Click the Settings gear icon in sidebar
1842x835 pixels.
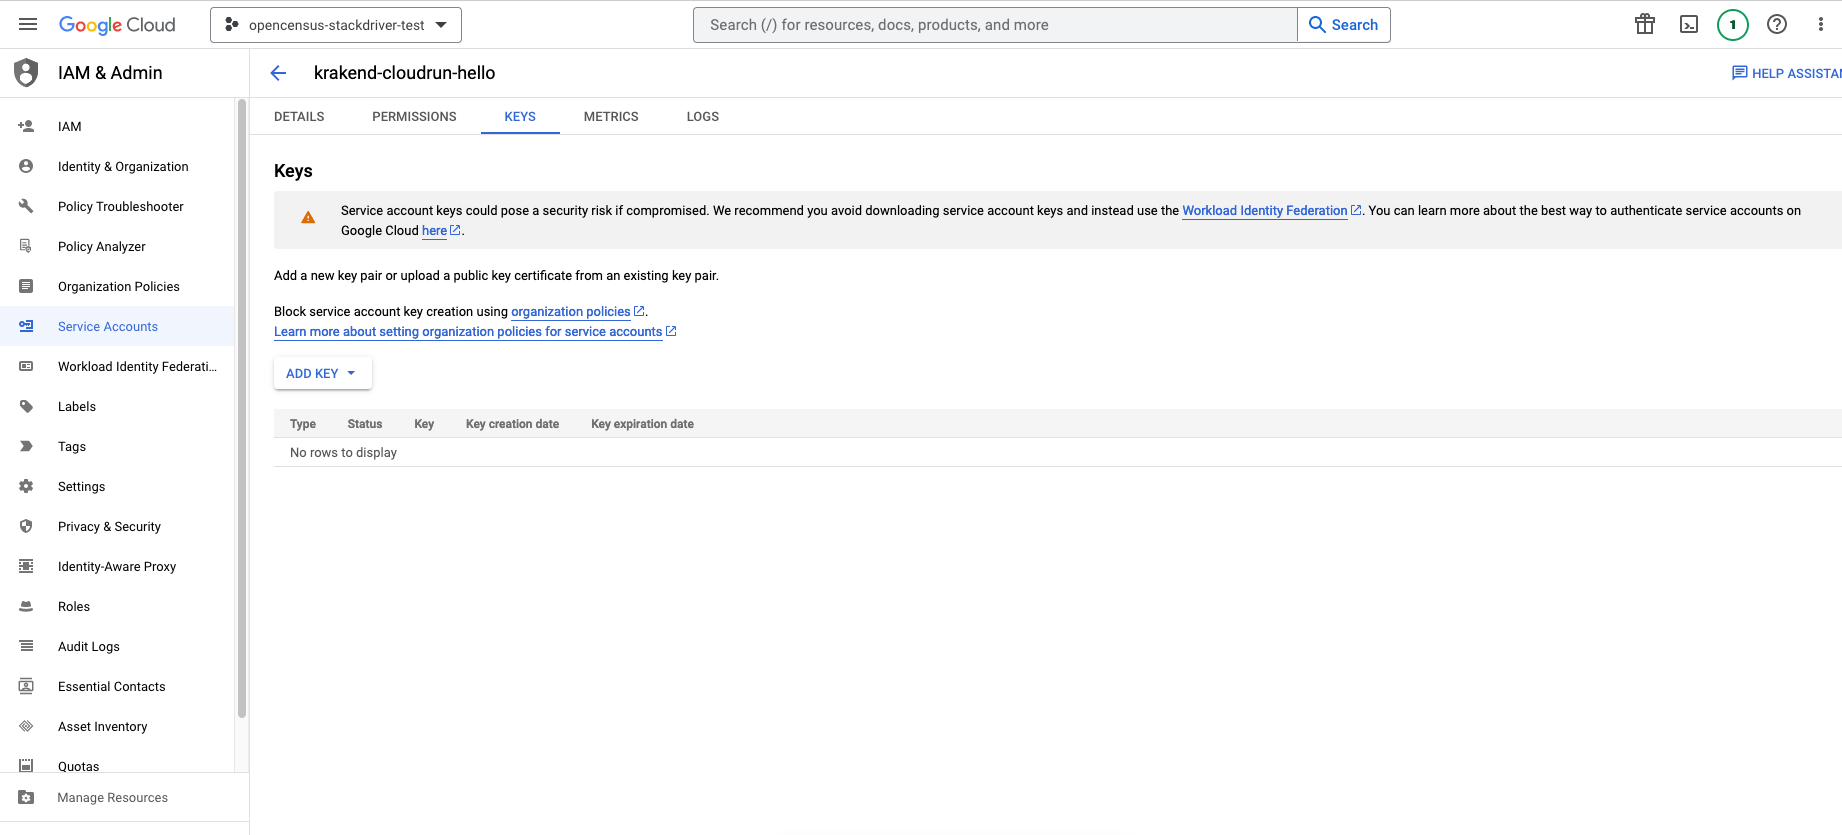point(26,486)
